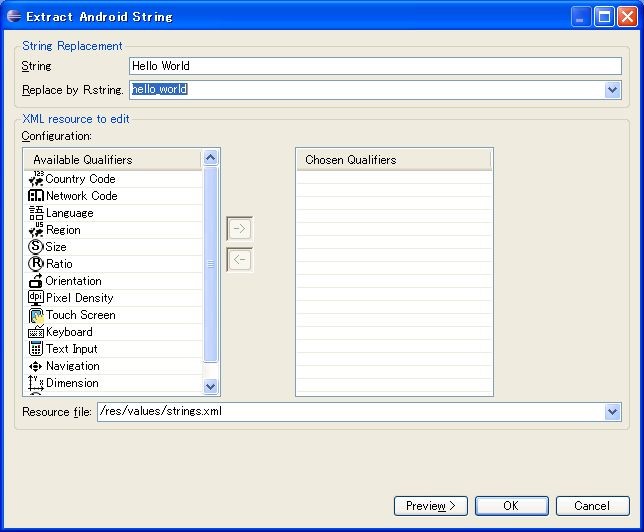644x532 pixels.
Task: Open the Replace by R.string dropdown
Action: pyautogui.click(x=612, y=90)
